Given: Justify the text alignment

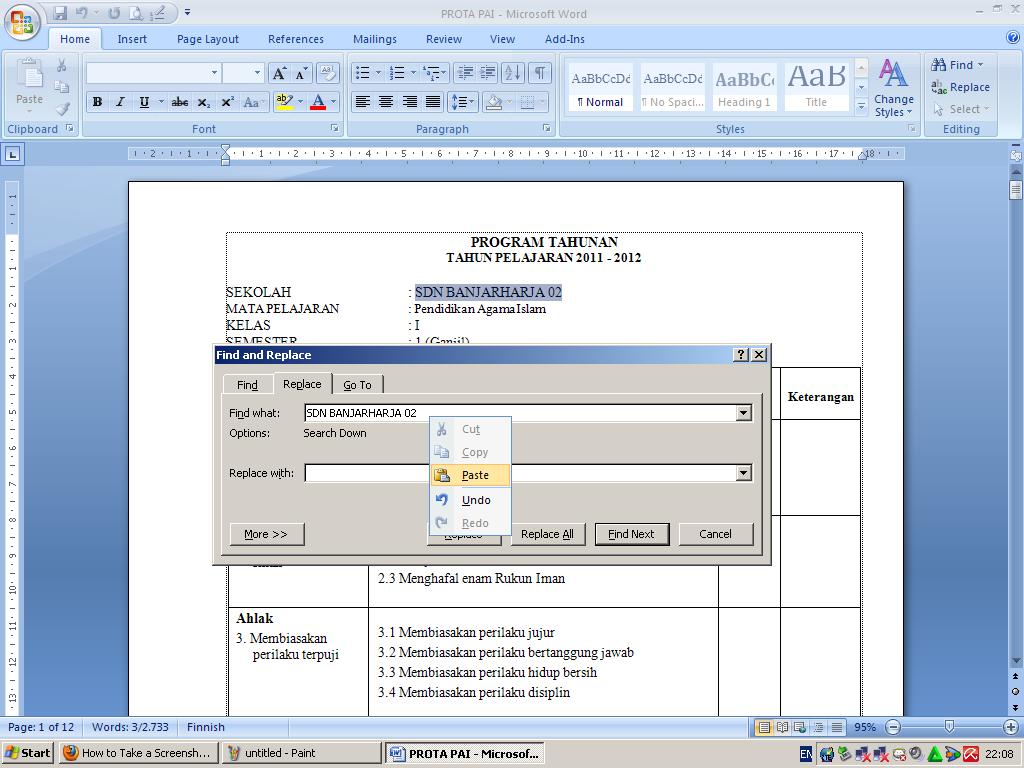Looking at the screenshot, I should click(x=433, y=103).
